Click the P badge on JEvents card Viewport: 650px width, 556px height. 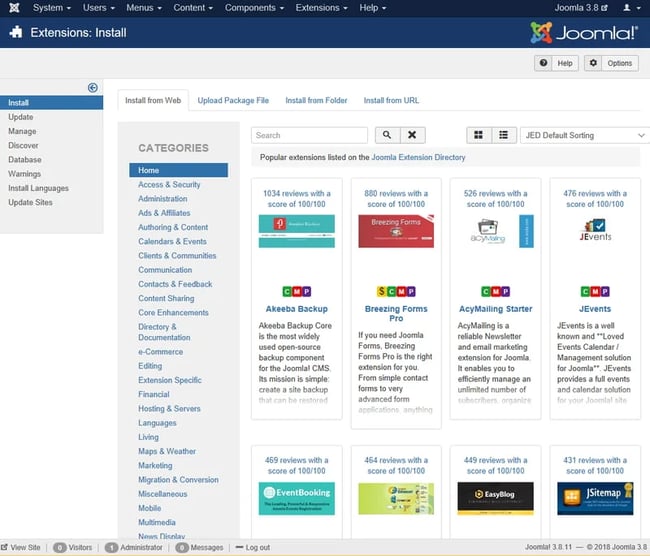pos(605,291)
